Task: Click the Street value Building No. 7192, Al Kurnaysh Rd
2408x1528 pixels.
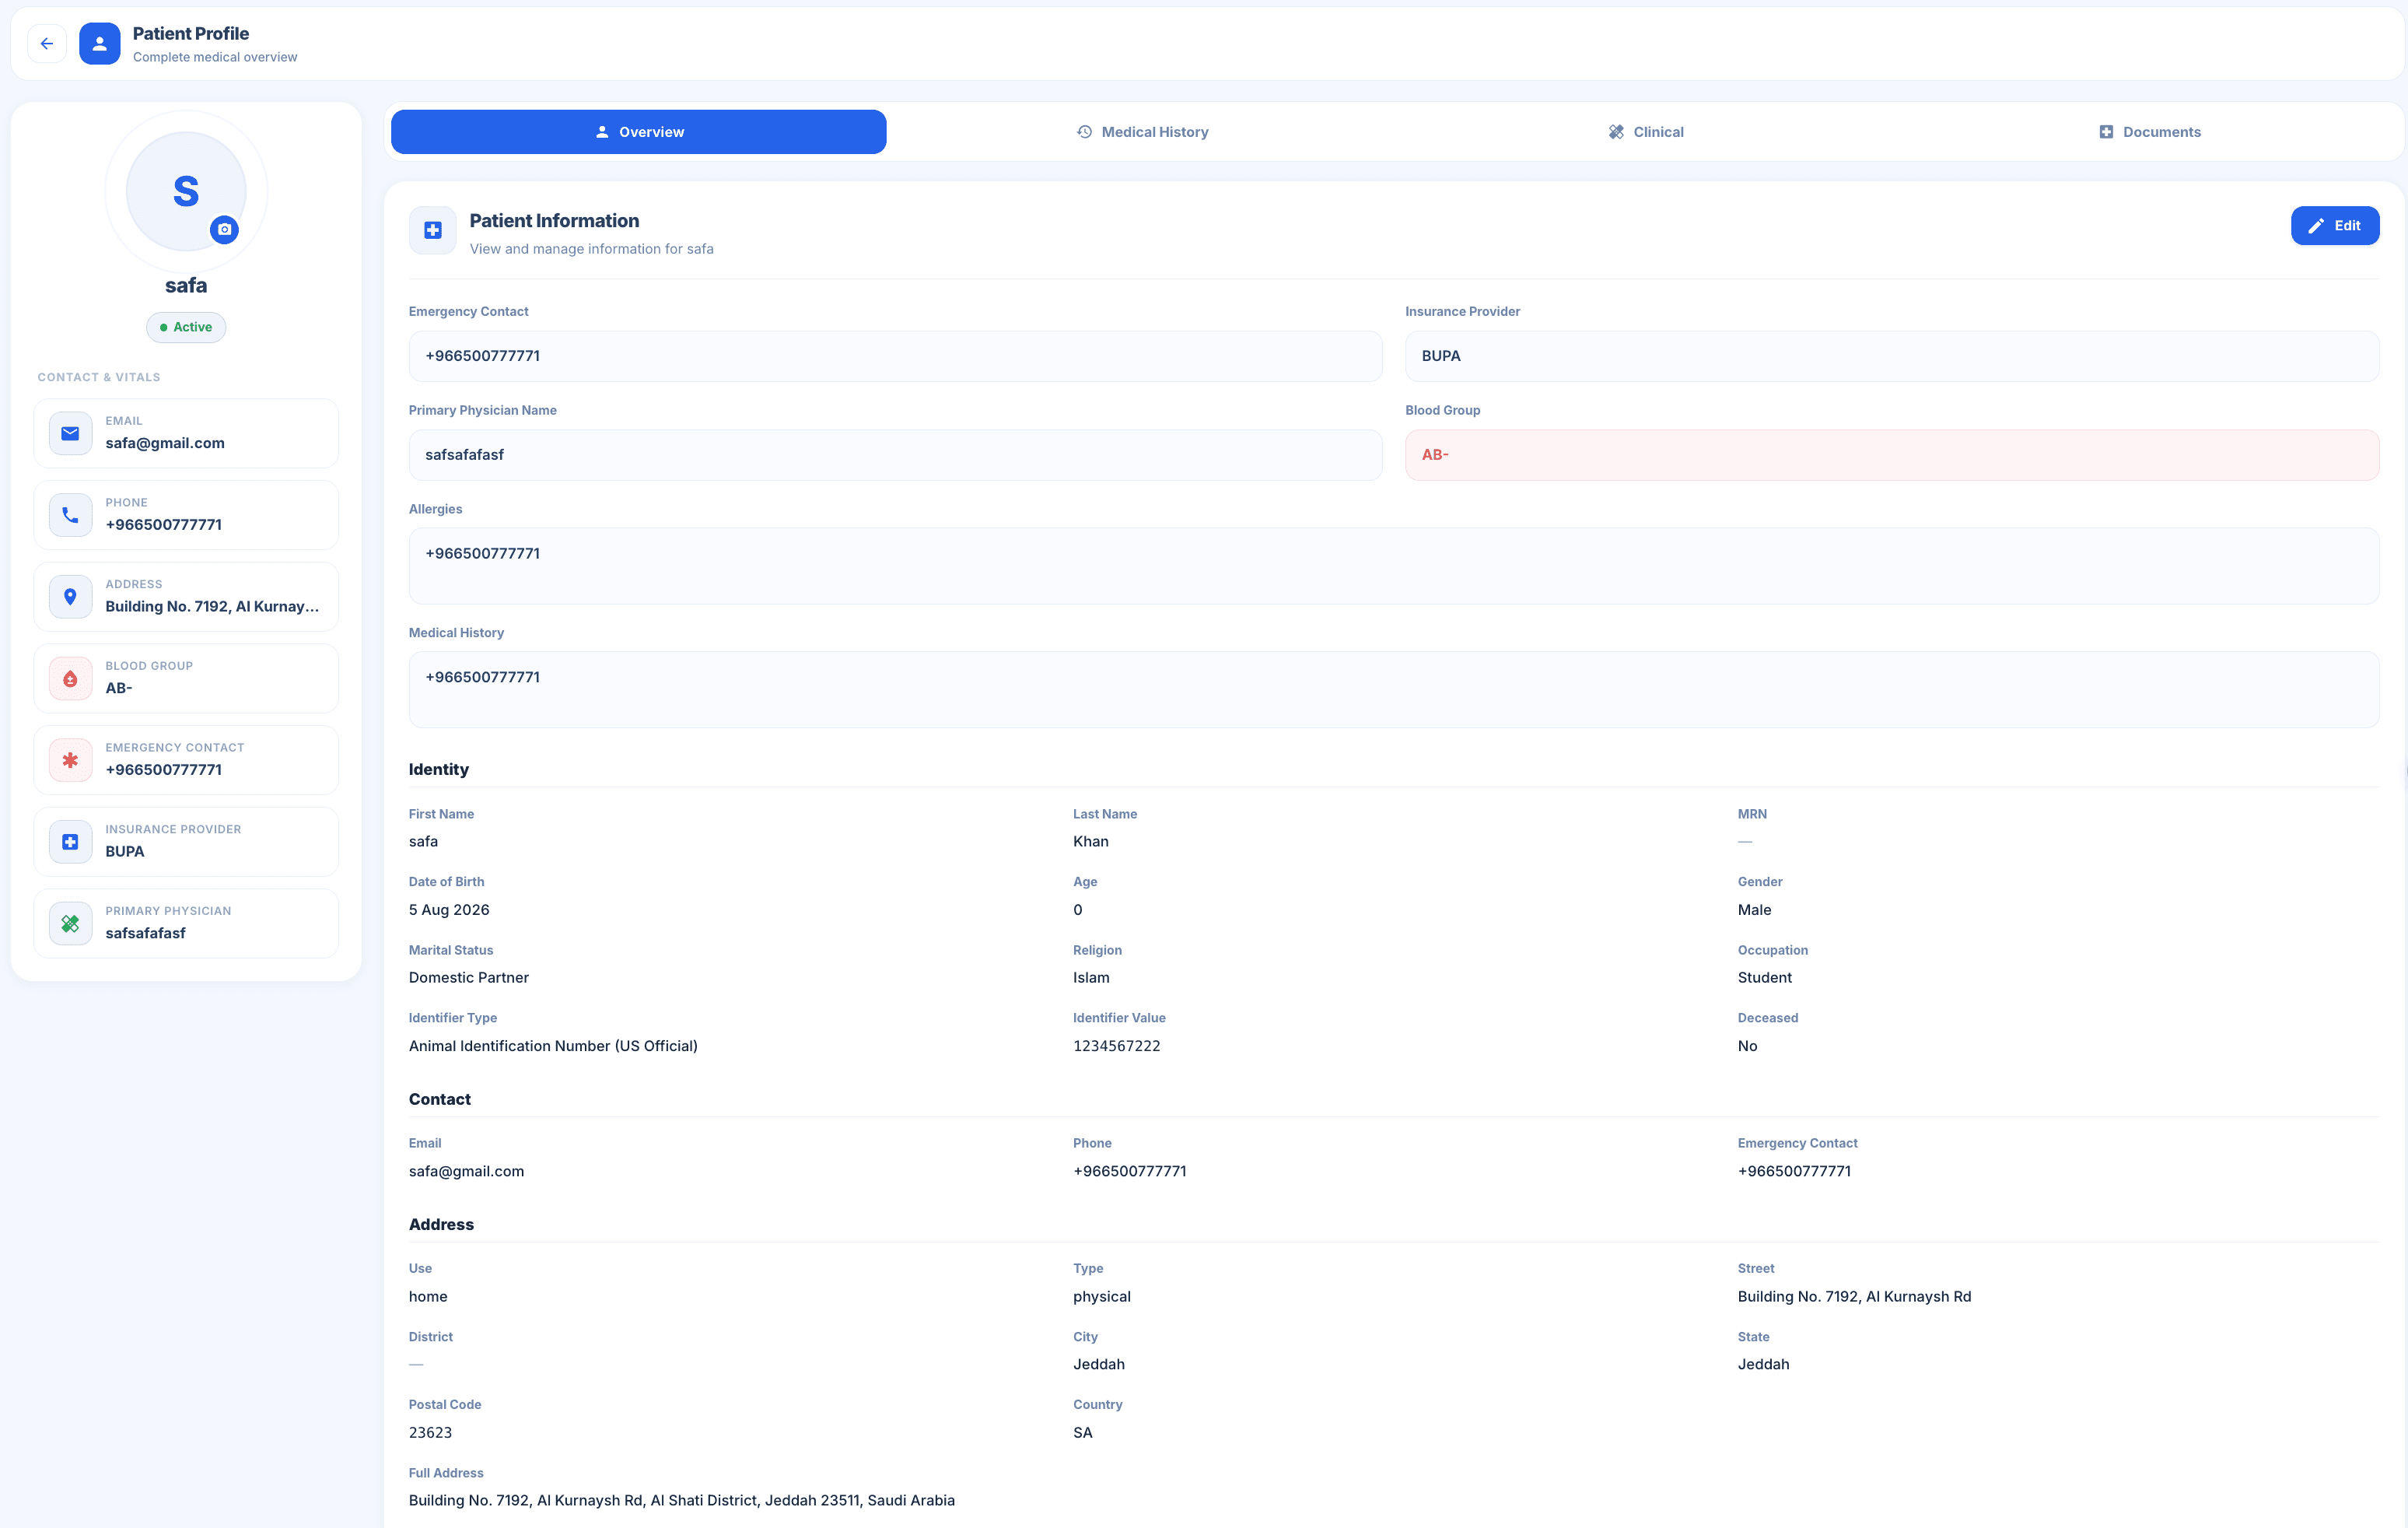Action: [1854, 1297]
